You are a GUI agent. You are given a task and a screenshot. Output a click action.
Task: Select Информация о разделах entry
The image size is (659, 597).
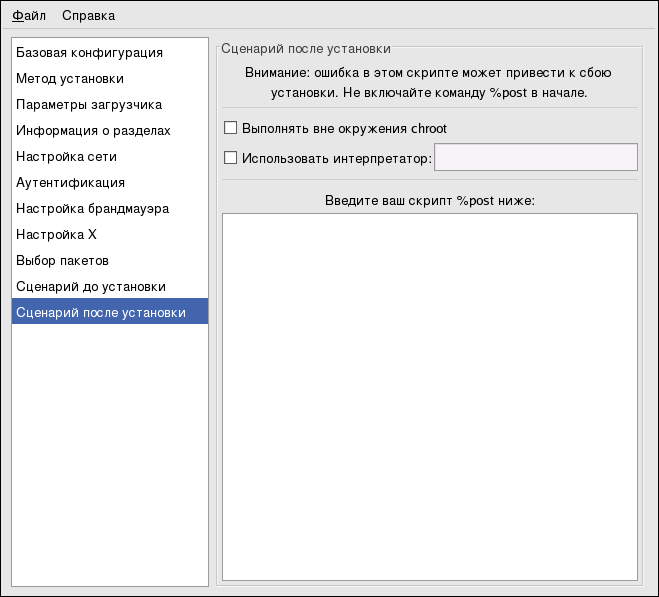tap(93, 130)
